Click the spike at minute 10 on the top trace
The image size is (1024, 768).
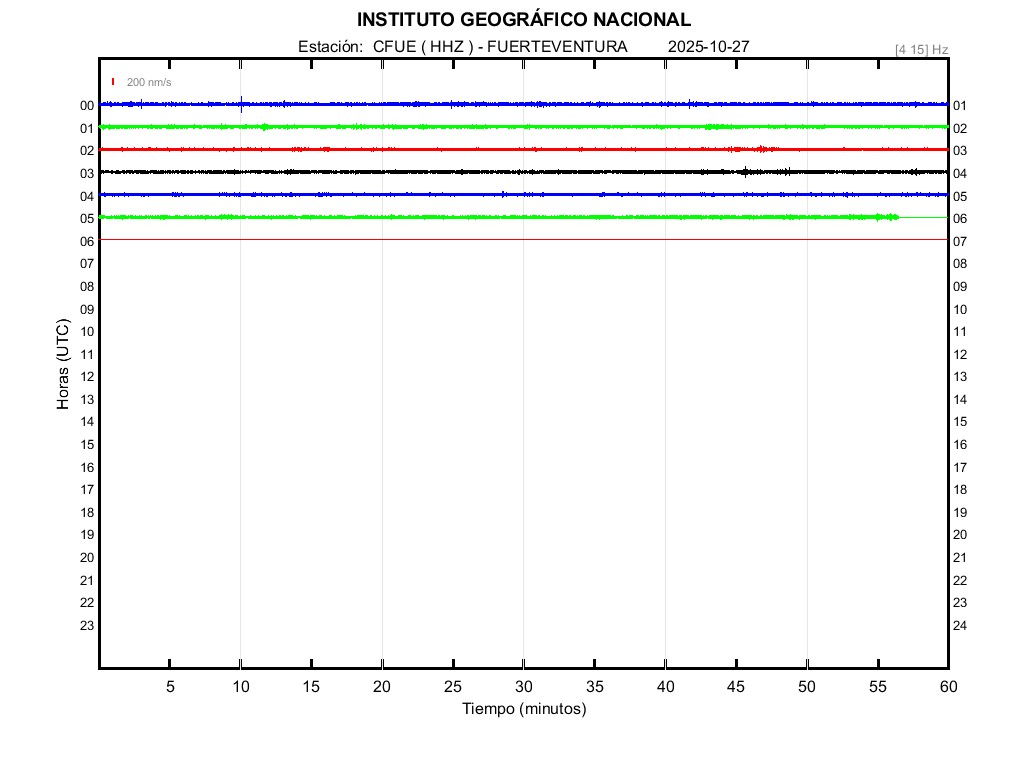pos(241,103)
